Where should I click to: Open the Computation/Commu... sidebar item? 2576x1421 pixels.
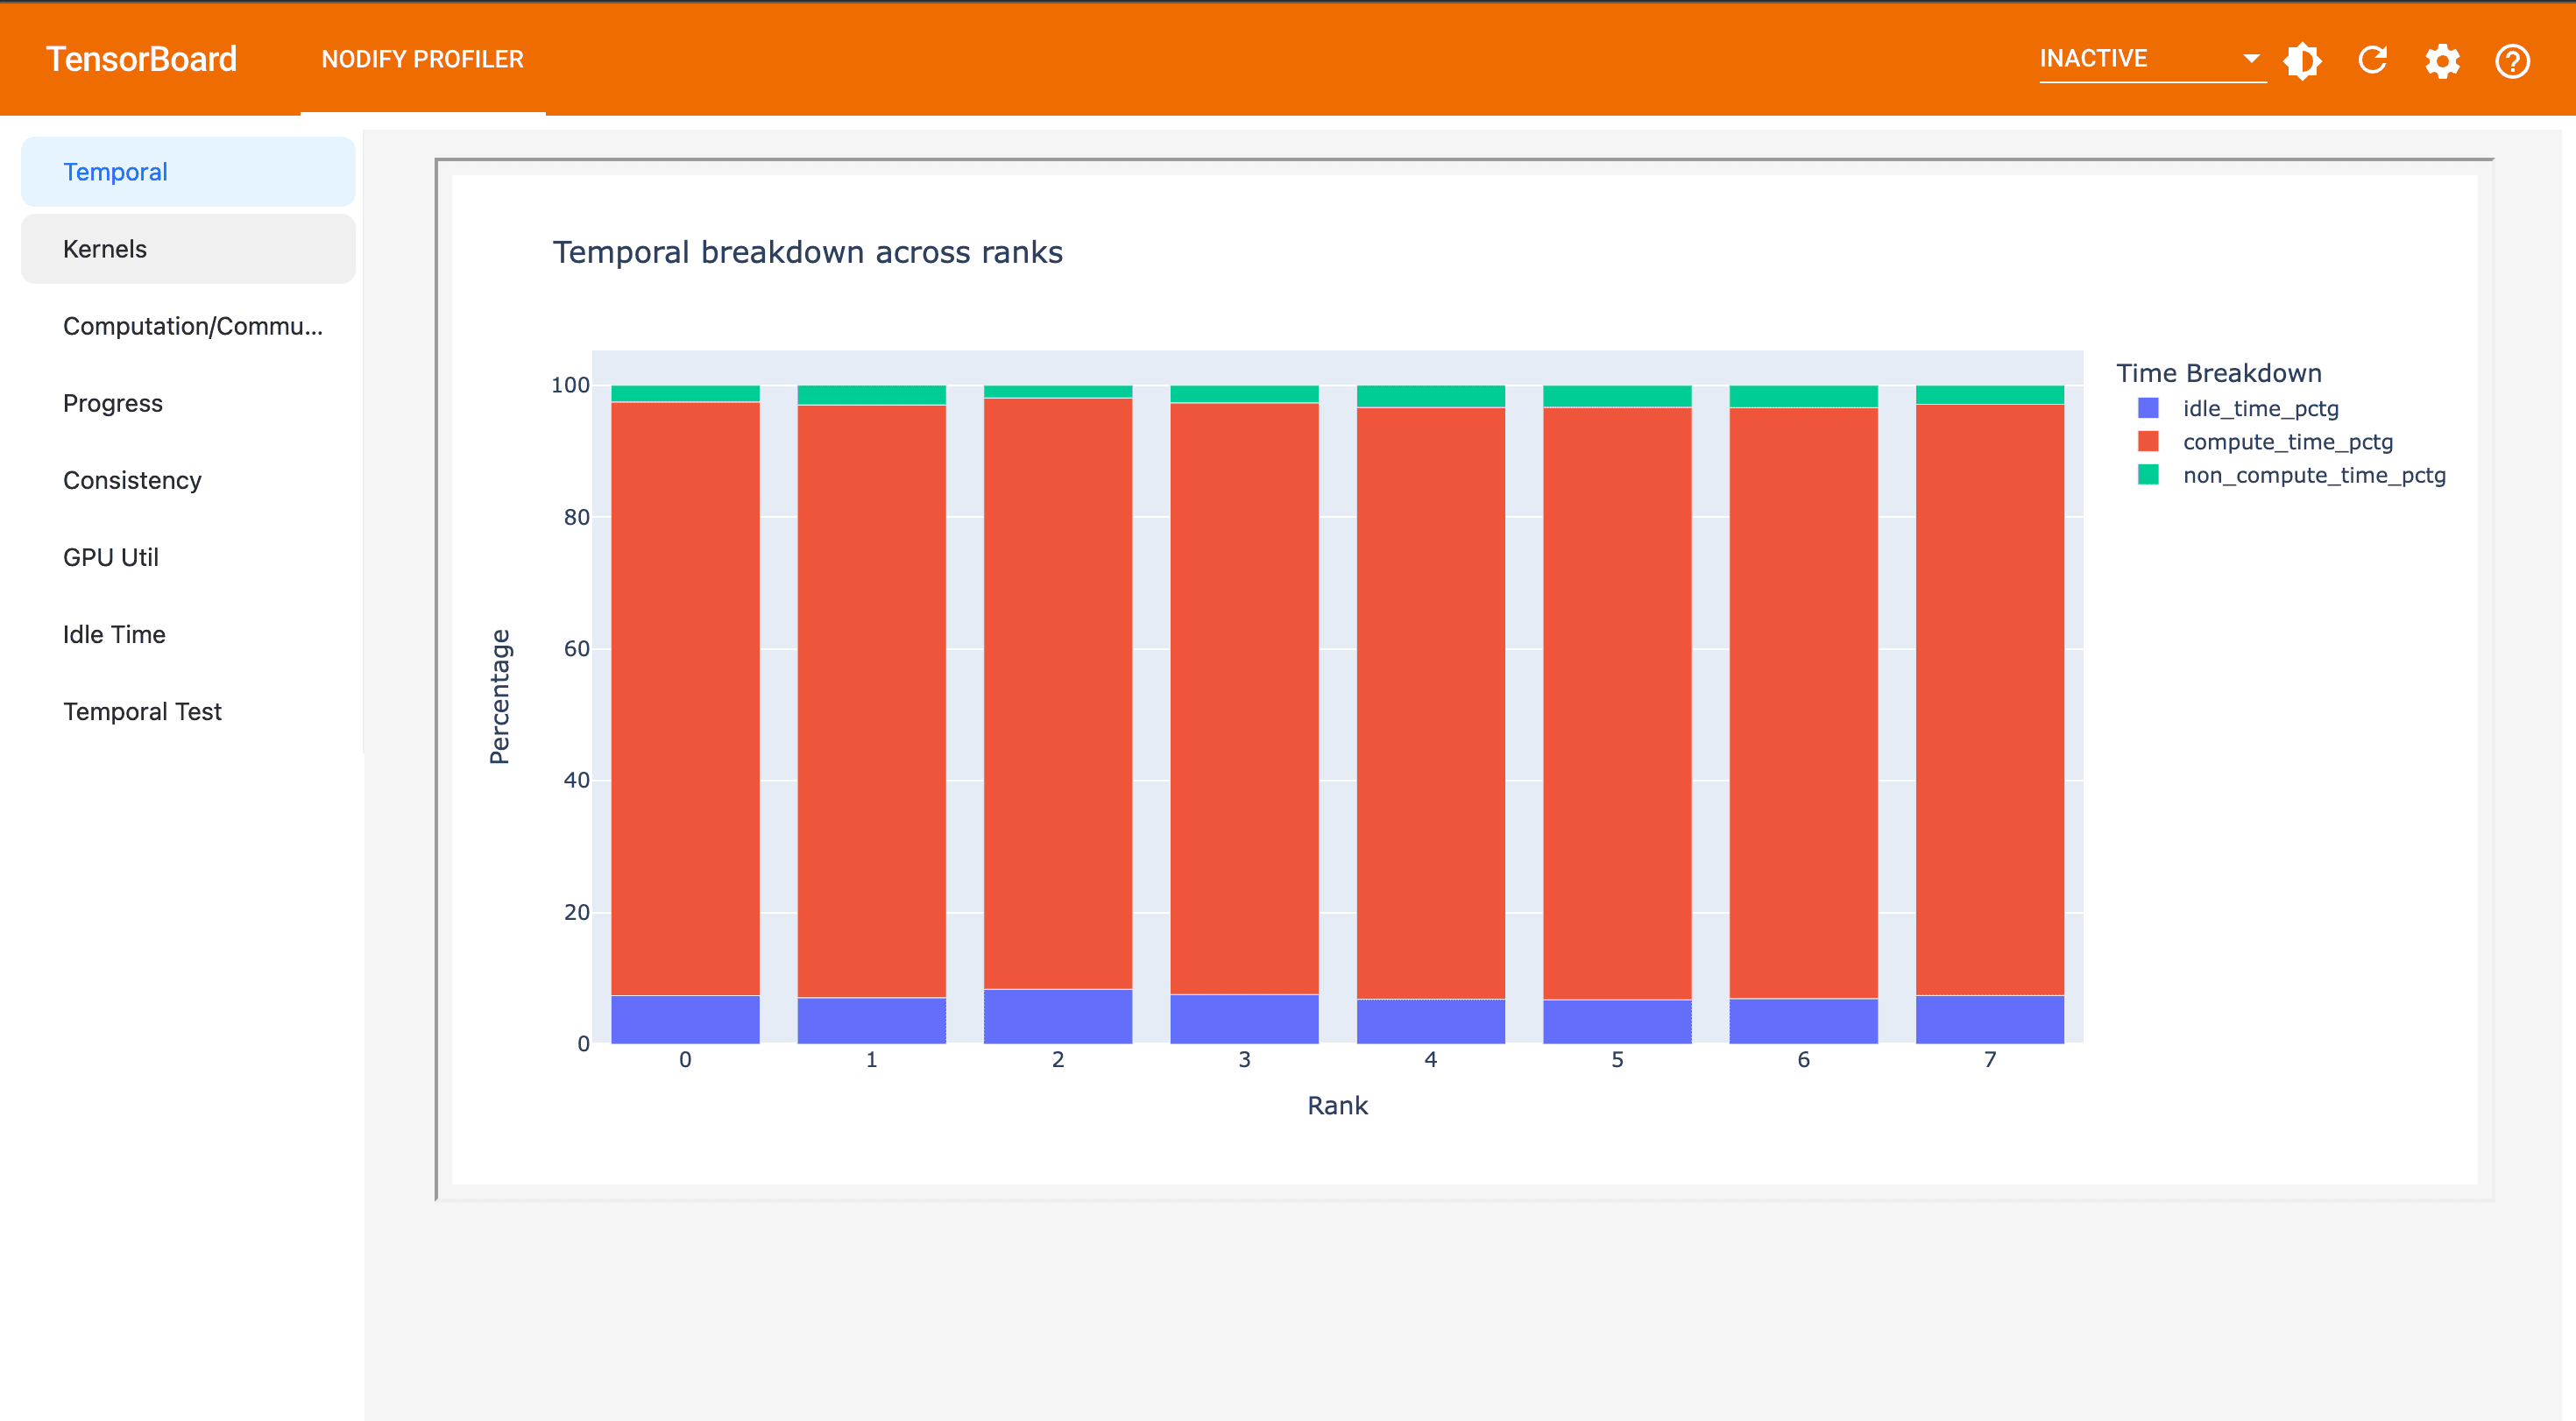(188, 326)
